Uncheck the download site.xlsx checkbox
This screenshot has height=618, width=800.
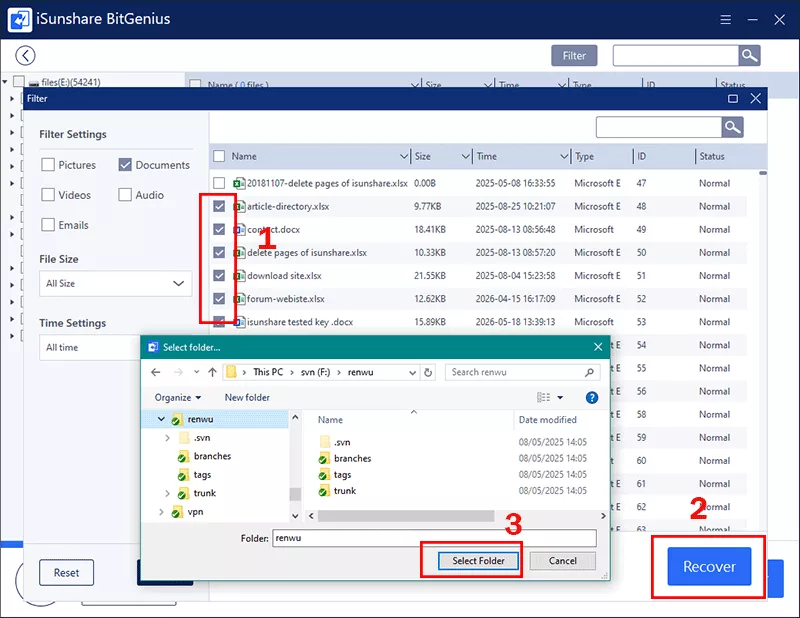(219, 276)
